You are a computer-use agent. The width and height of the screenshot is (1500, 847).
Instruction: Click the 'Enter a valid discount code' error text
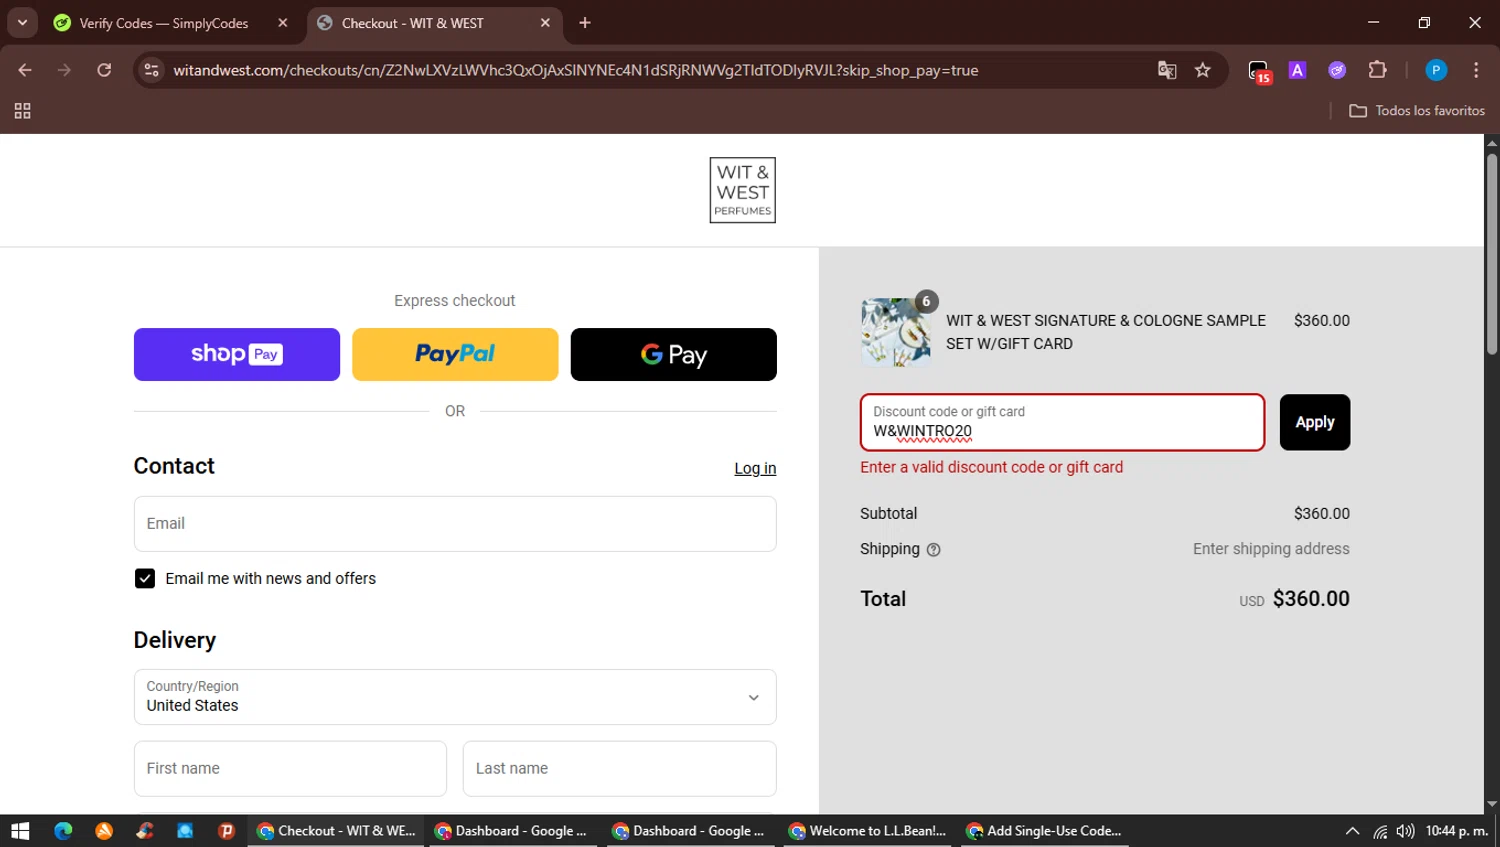(x=992, y=467)
